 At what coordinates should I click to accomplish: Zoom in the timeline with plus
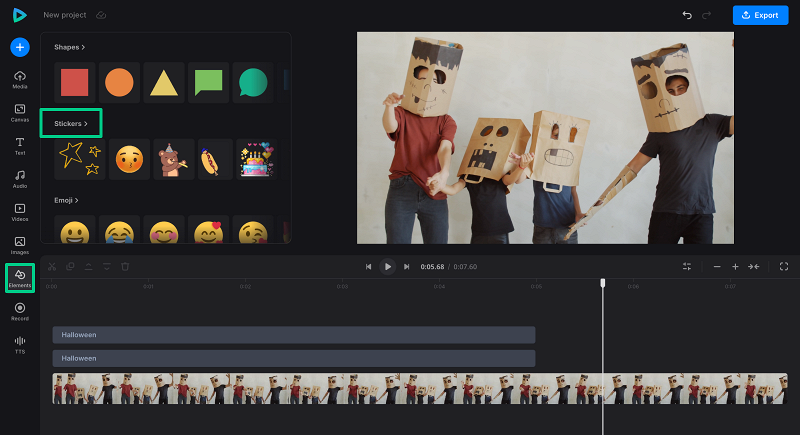[735, 267]
